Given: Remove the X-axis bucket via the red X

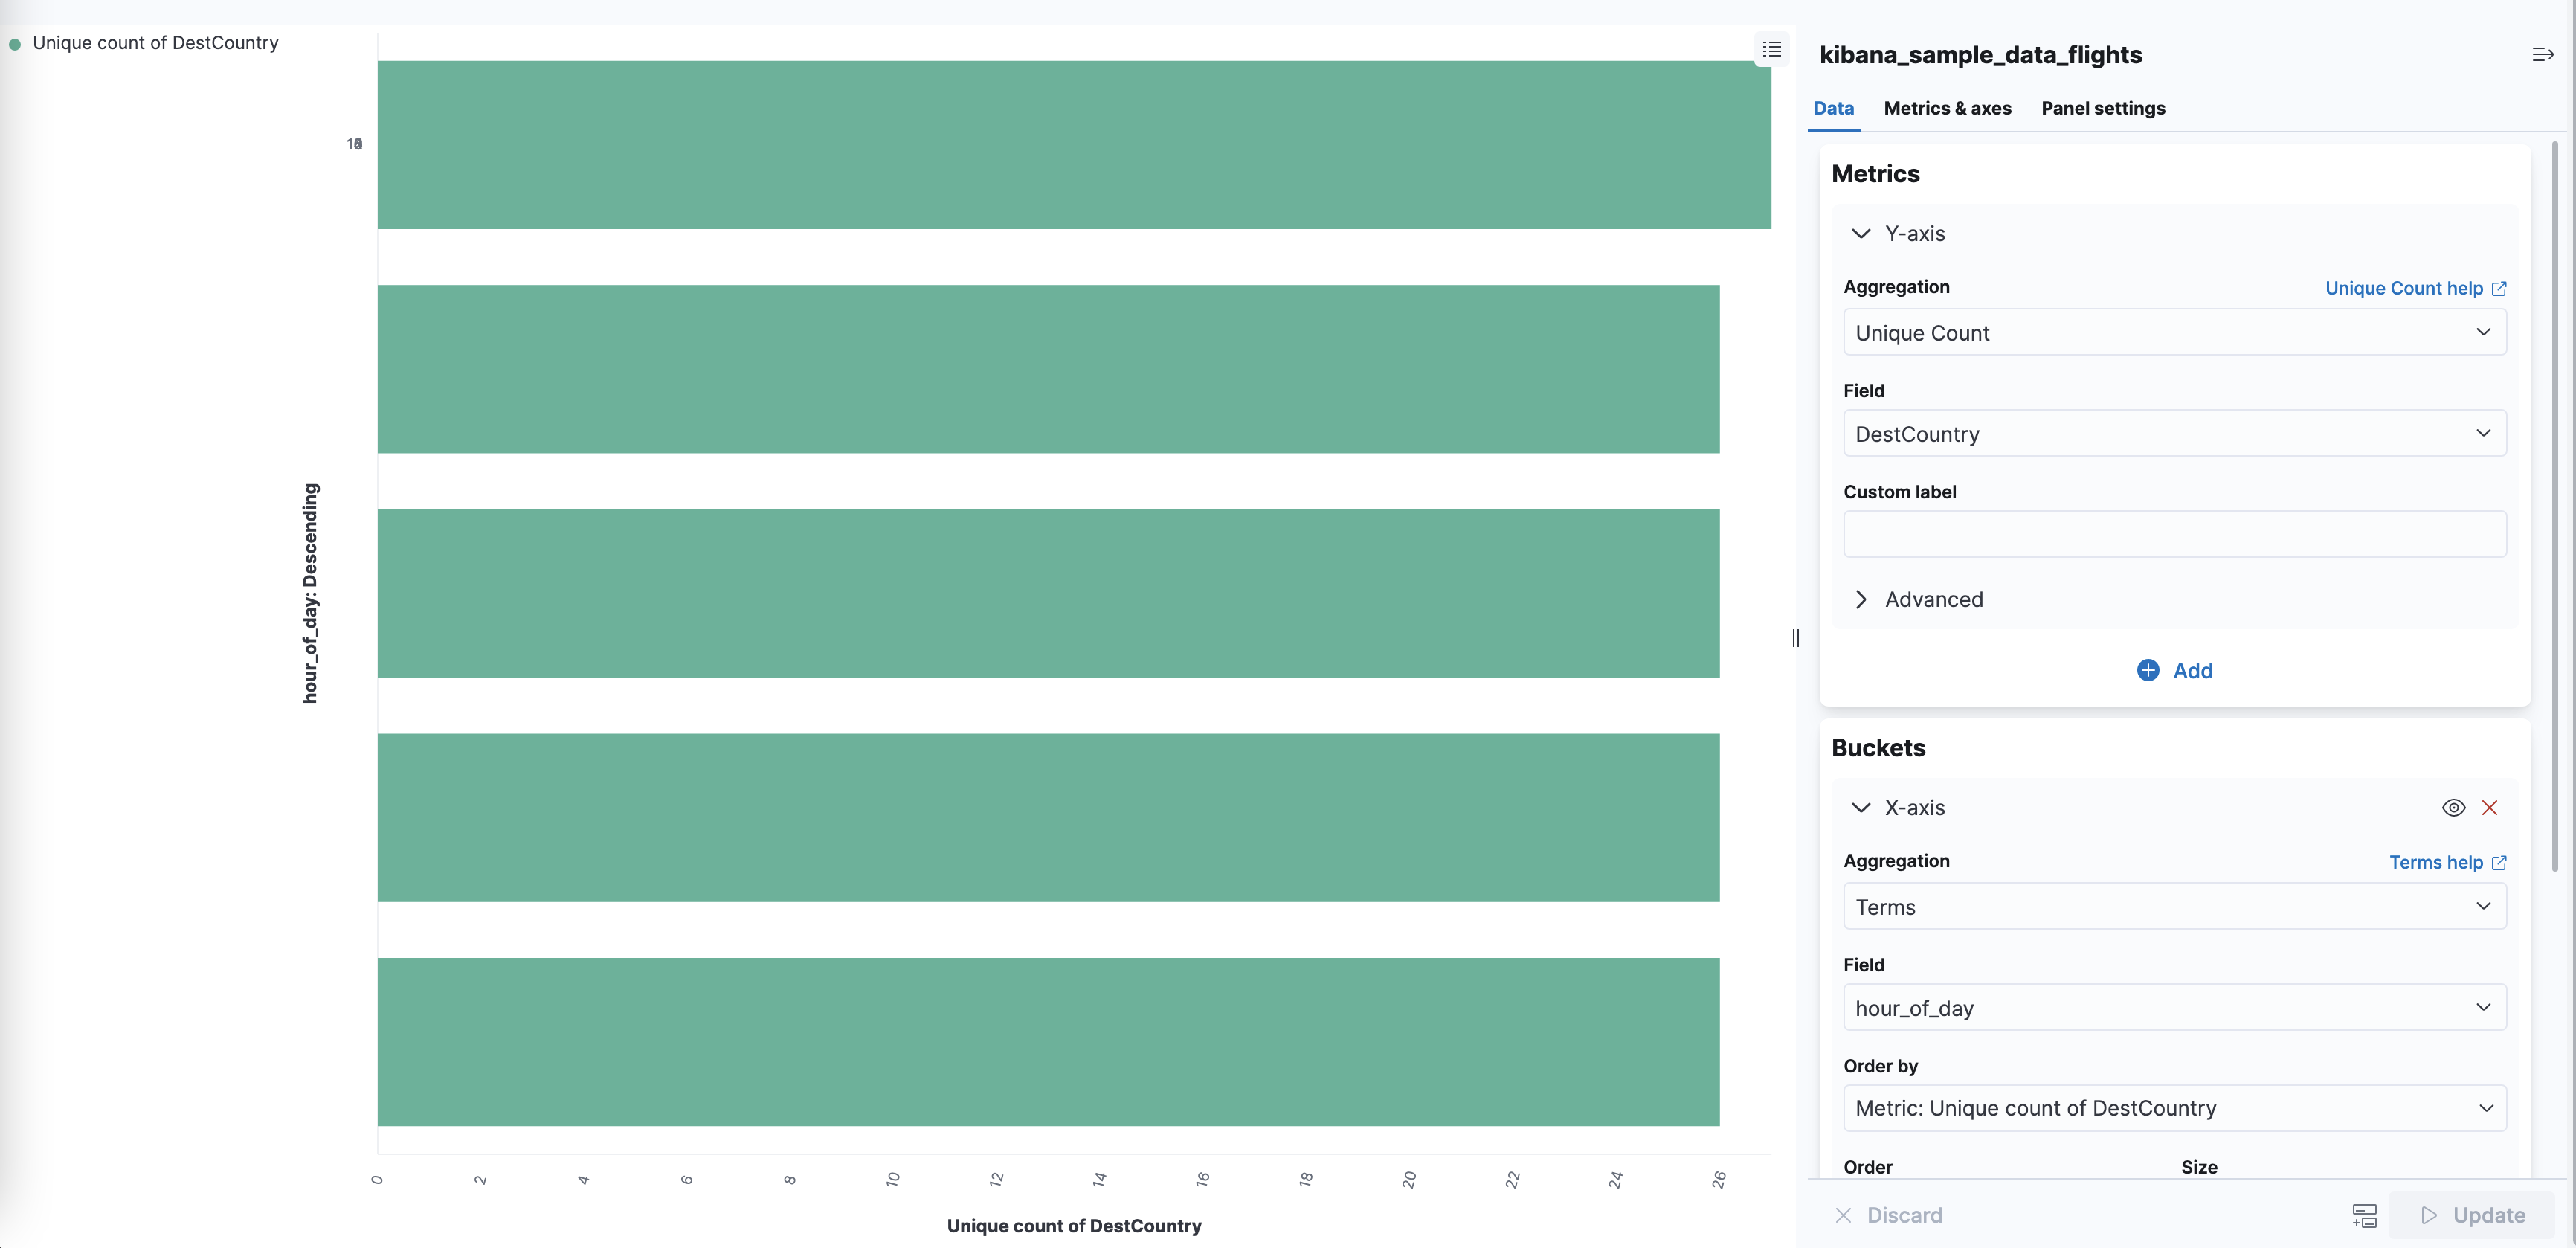Looking at the screenshot, I should 2490,807.
